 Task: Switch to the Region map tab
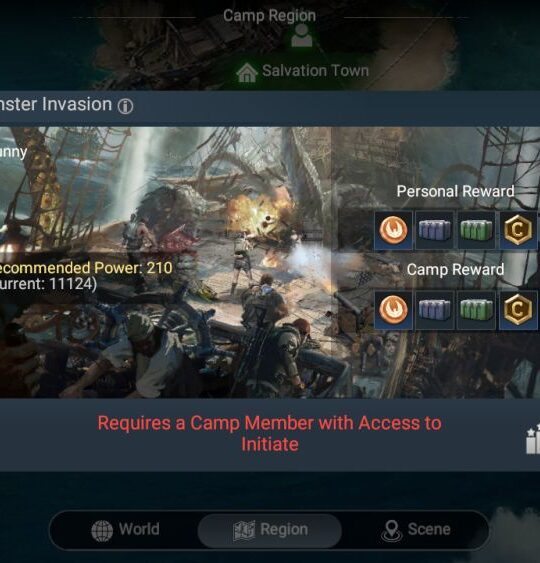(x=270, y=530)
